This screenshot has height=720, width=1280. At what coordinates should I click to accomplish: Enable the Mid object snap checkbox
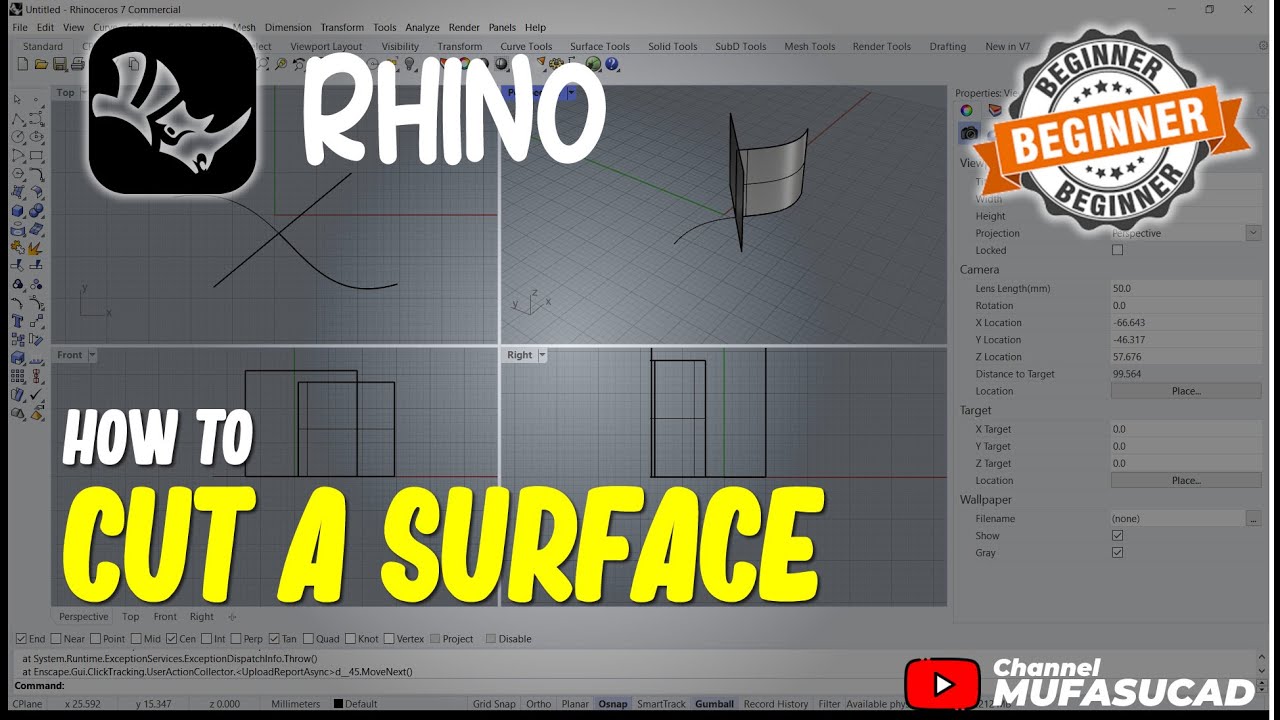pyautogui.click(x=136, y=639)
